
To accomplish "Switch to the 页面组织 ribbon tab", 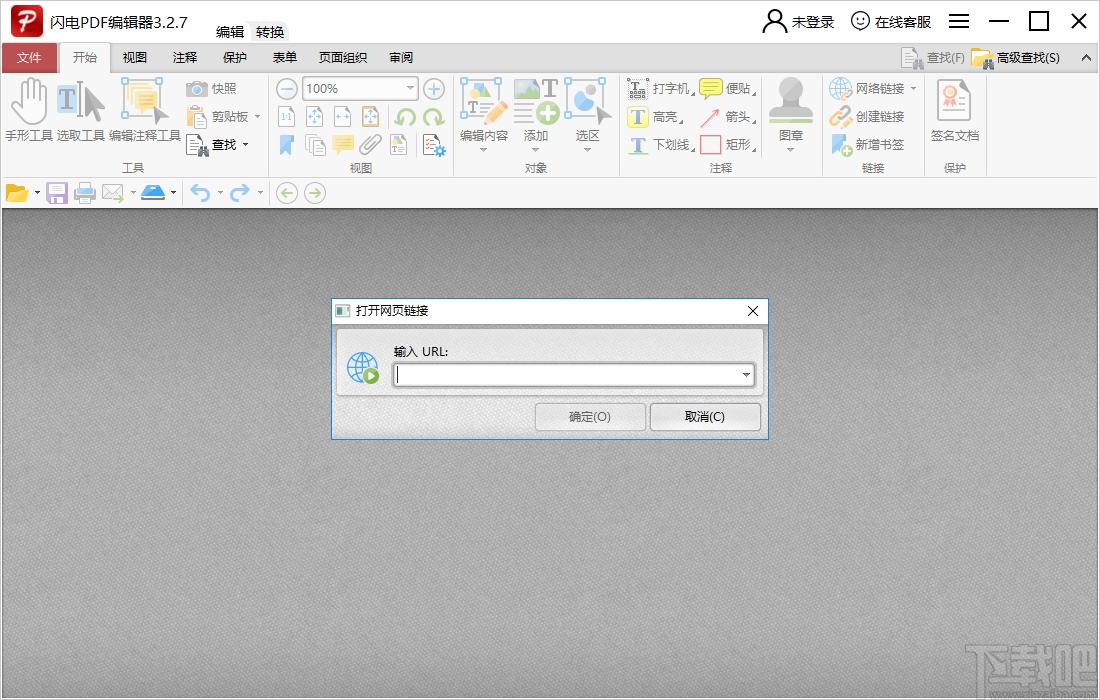I will pos(343,58).
